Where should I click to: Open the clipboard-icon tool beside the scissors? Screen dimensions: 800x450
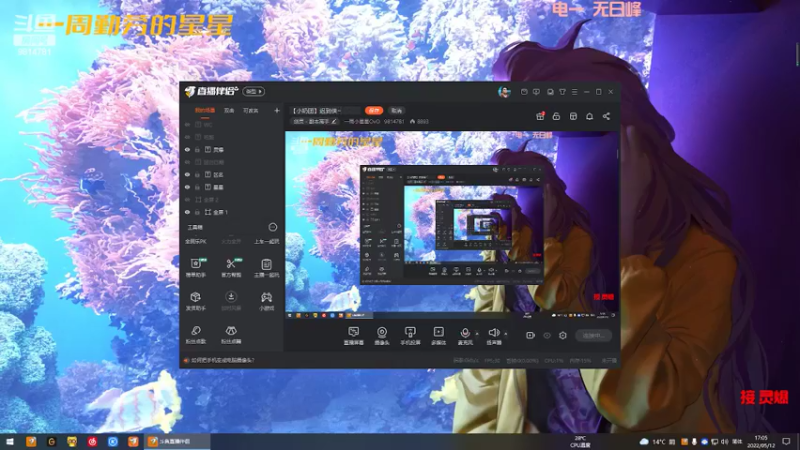[266, 267]
